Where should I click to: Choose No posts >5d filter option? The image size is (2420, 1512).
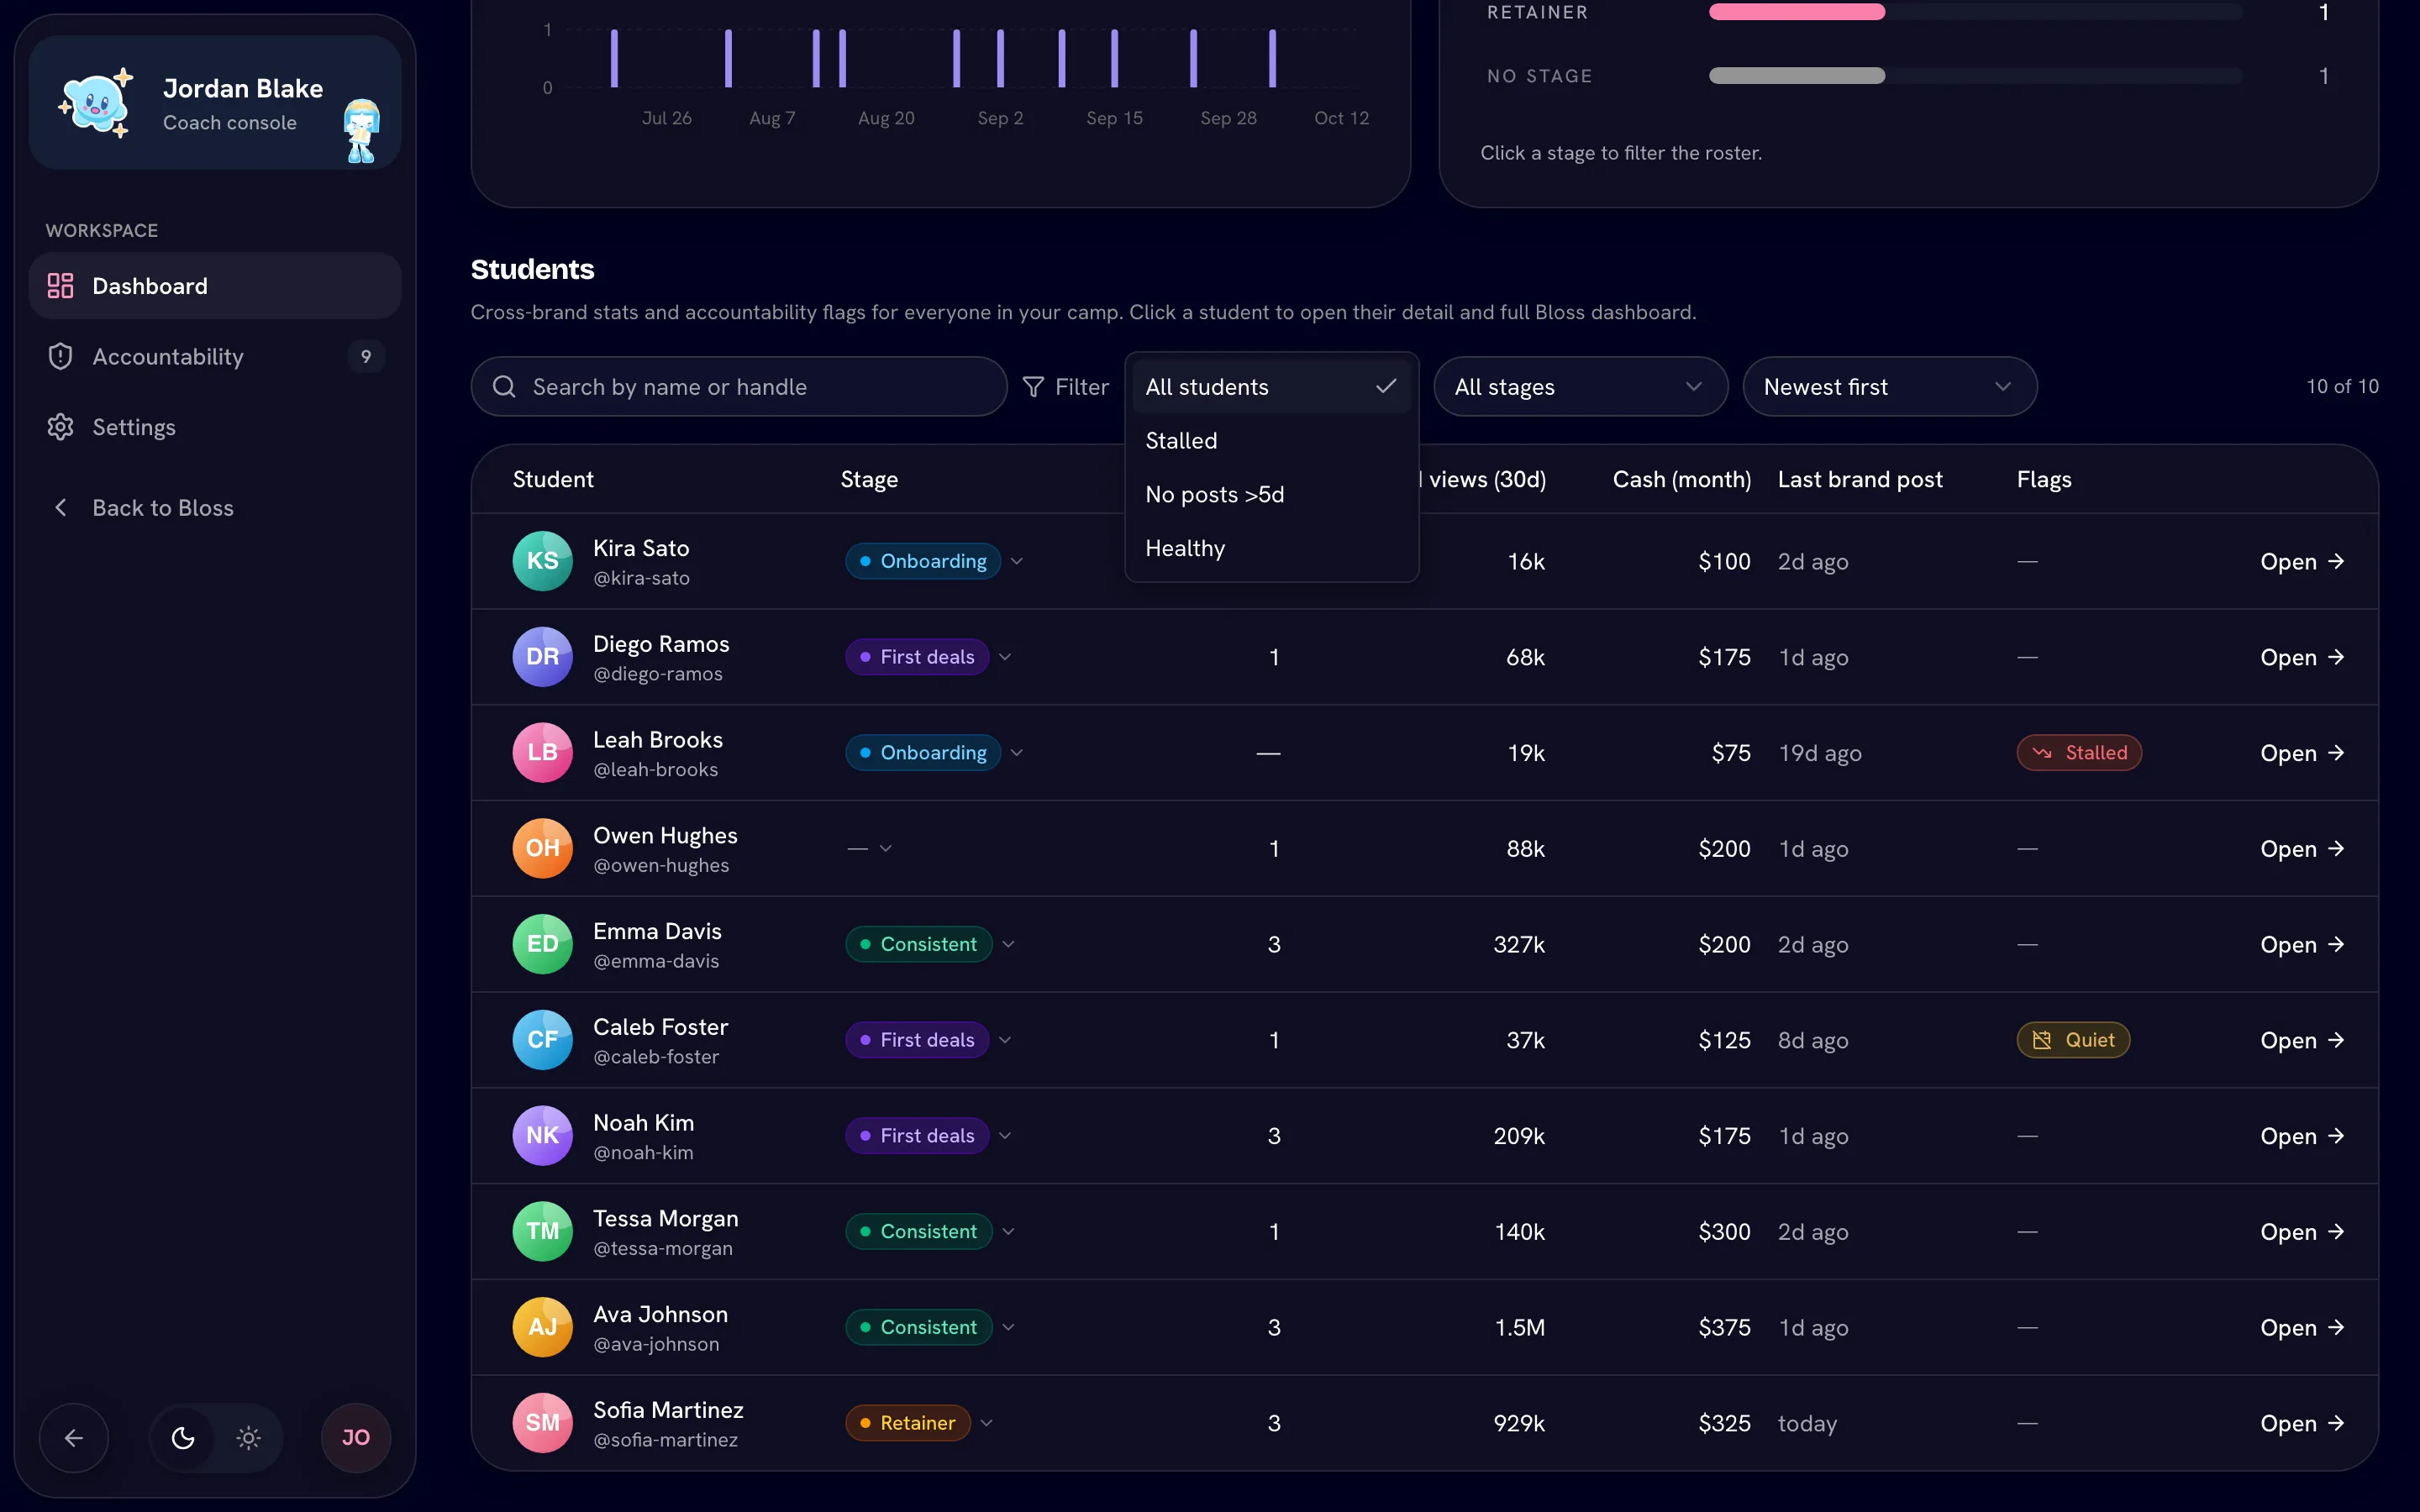[x=1271, y=495]
